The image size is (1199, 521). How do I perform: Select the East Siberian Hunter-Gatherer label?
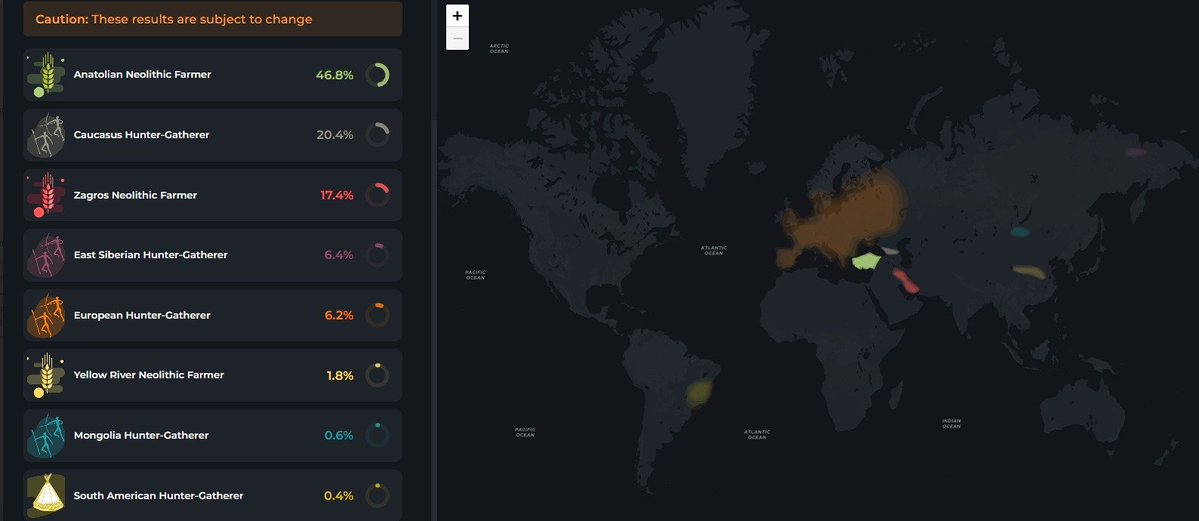pyautogui.click(x=151, y=255)
